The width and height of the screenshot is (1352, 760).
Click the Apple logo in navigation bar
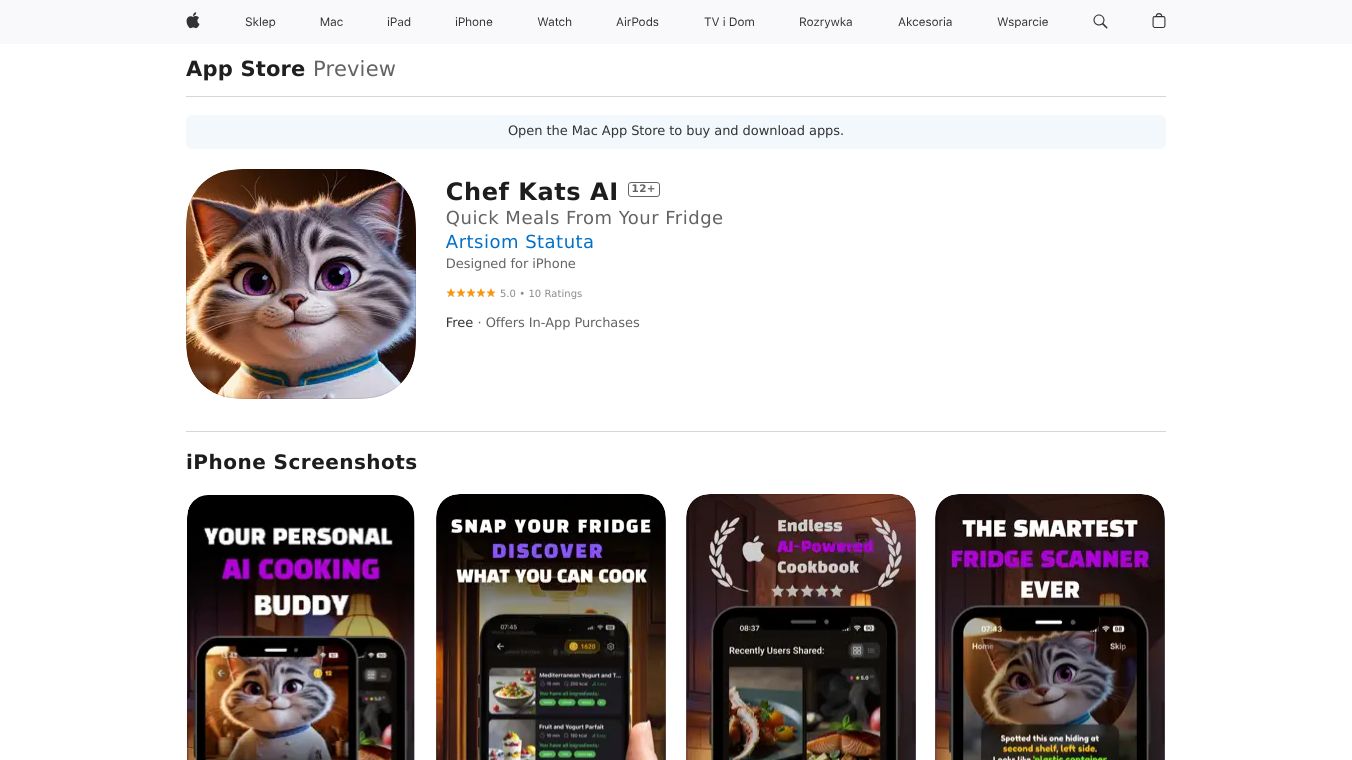193,21
